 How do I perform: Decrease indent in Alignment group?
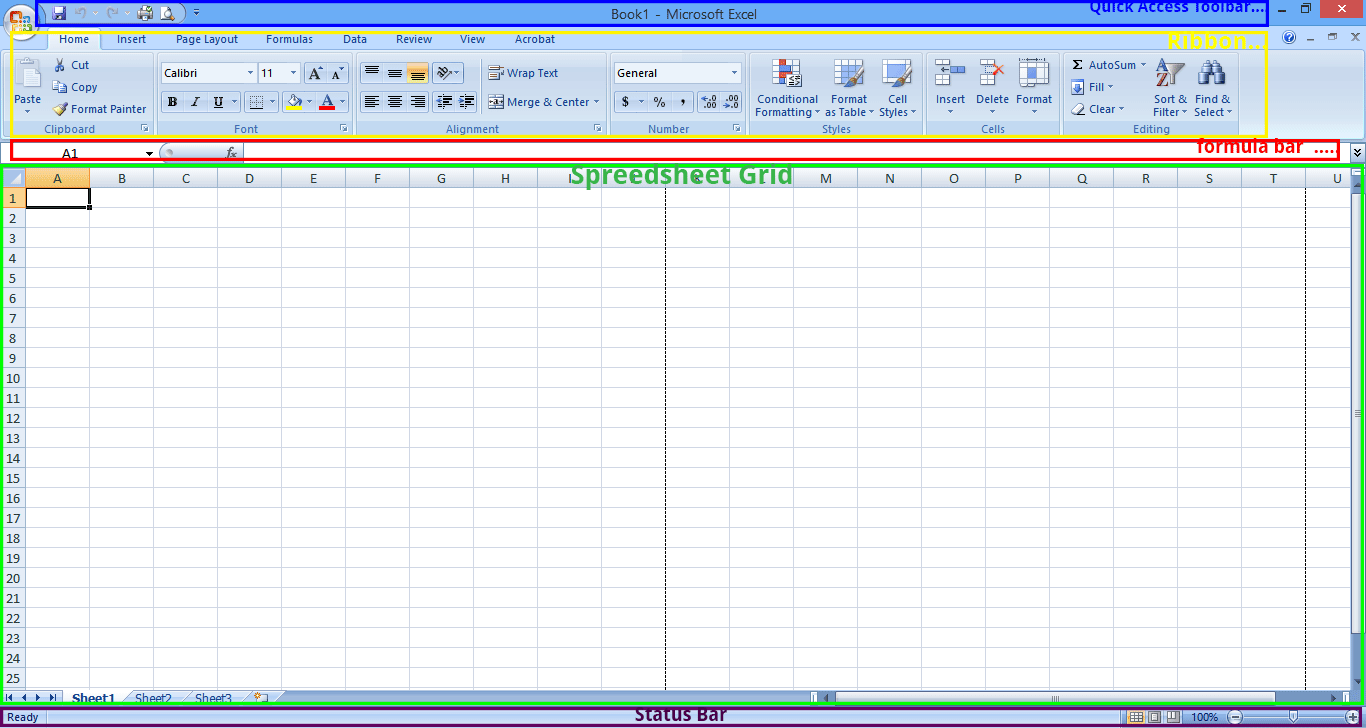click(x=444, y=102)
